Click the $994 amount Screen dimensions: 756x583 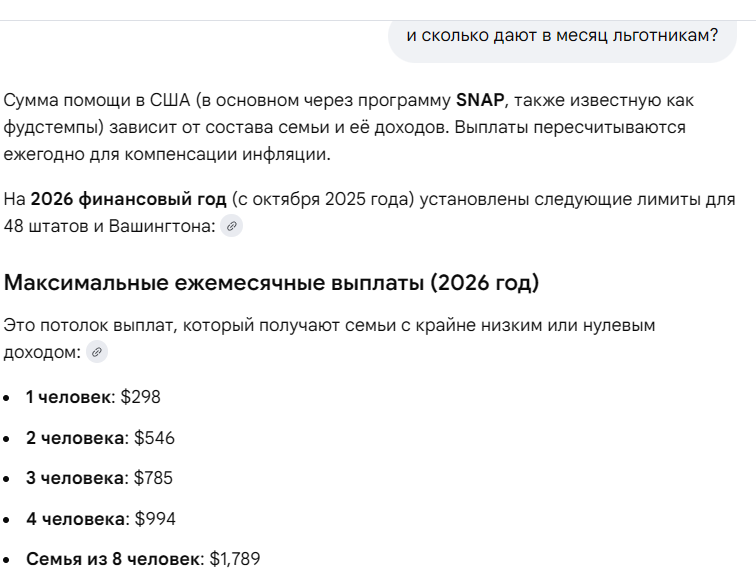(155, 519)
